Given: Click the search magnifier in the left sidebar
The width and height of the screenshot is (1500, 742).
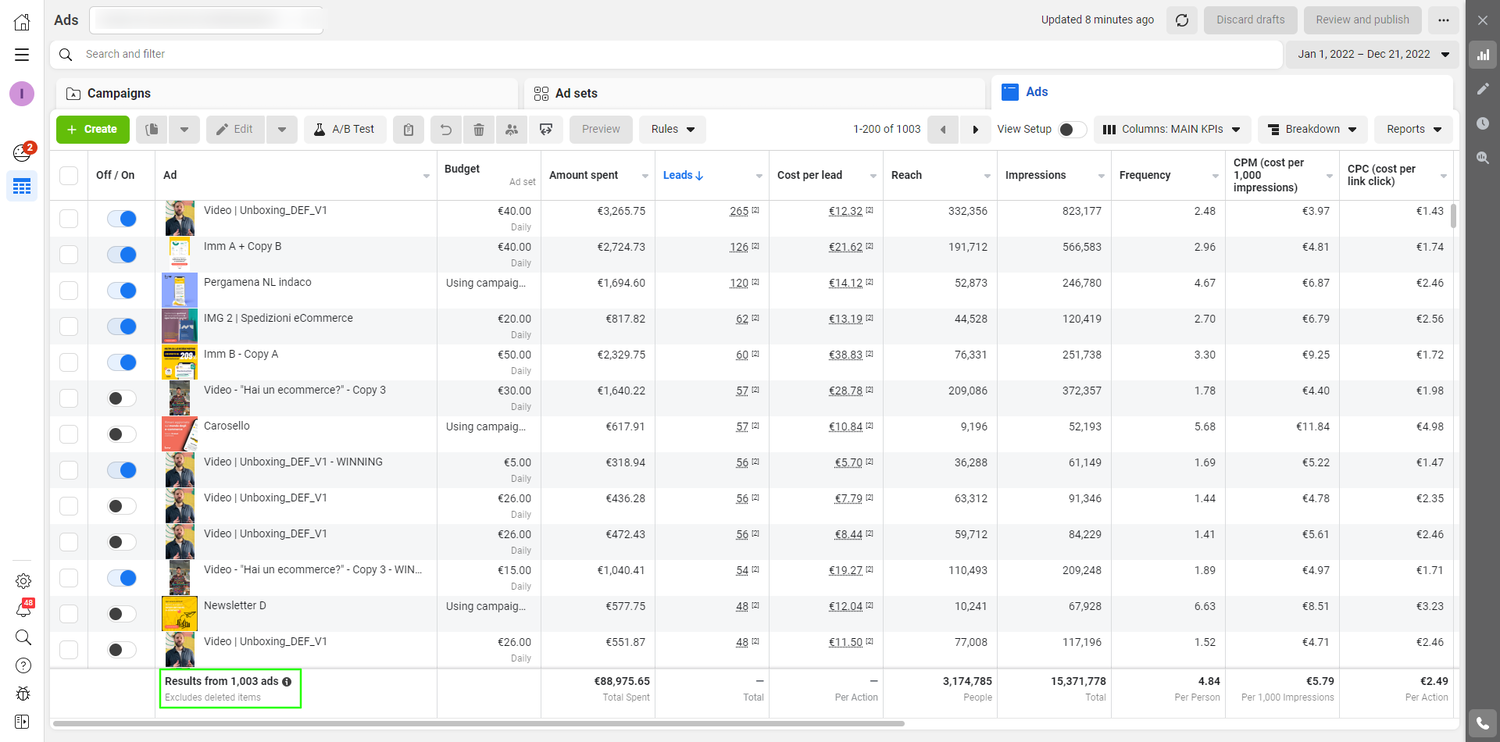Looking at the screenshot, I should (x=22, y=637).
